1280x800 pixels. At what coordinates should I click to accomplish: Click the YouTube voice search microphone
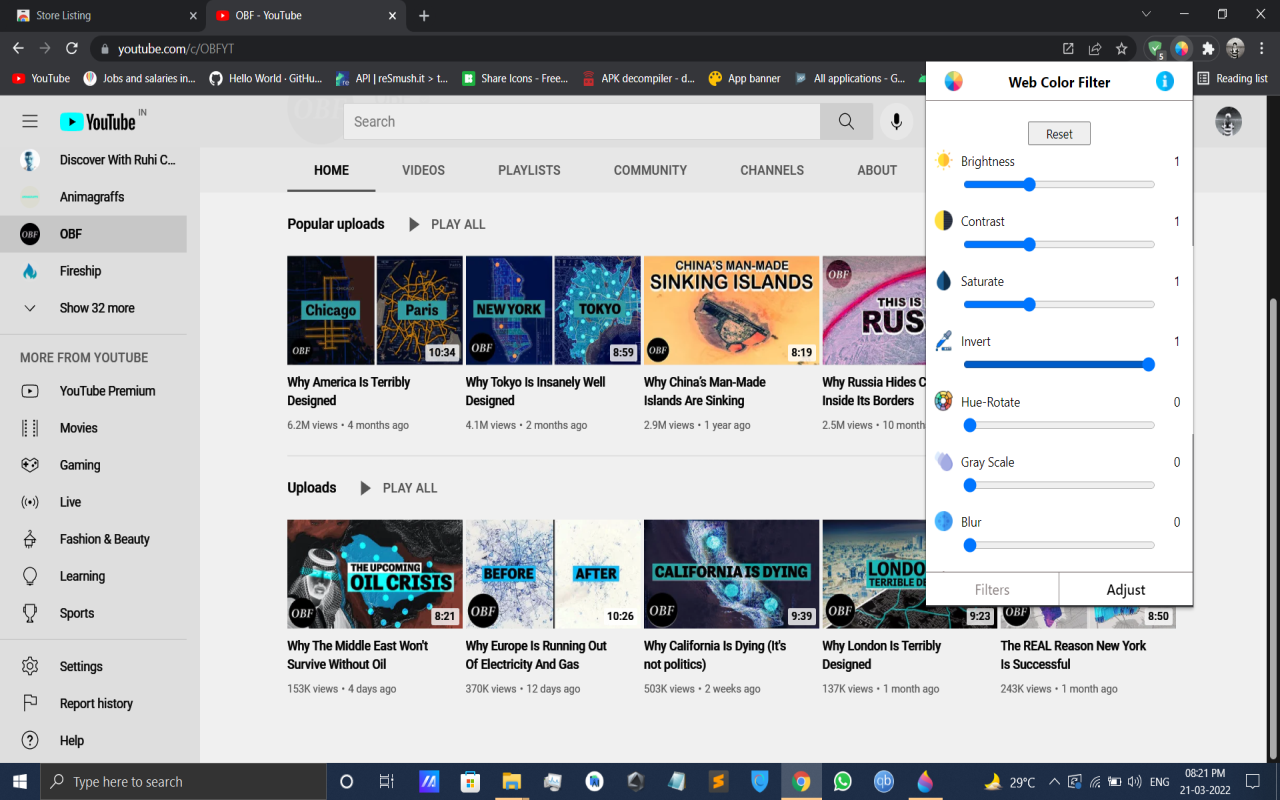[x=897, y=120]
